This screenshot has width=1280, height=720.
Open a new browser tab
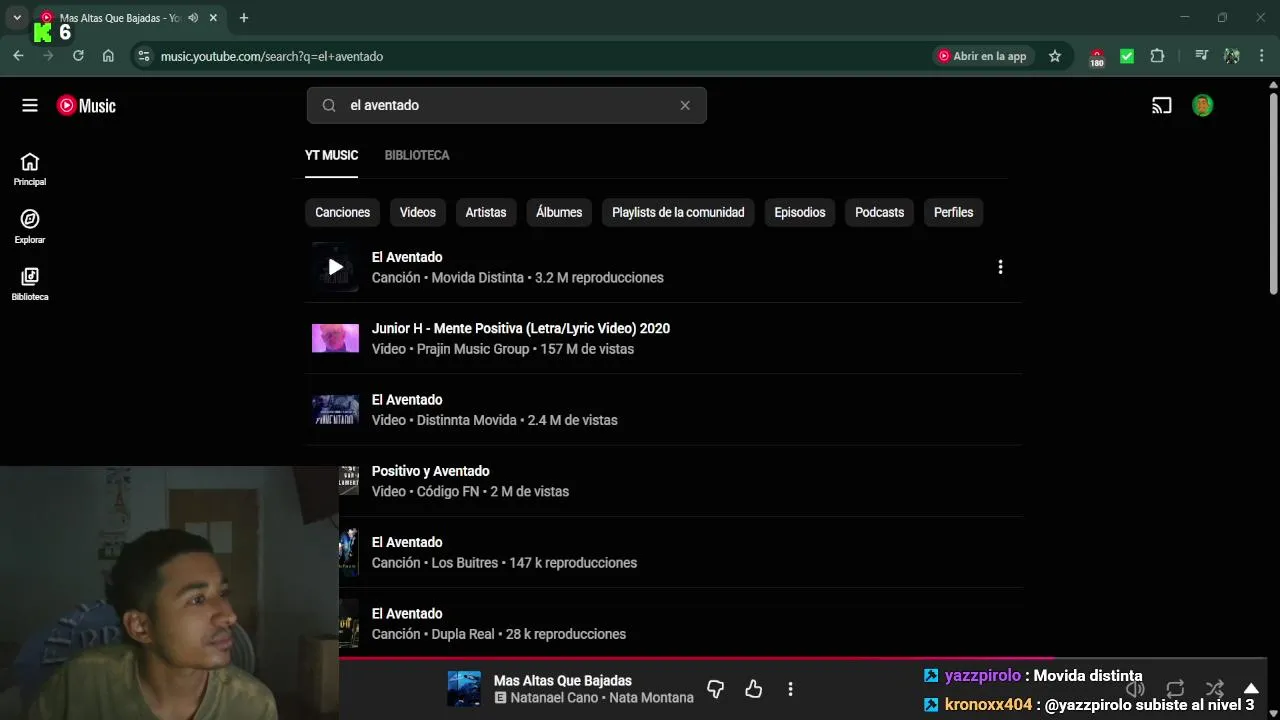coord(244,18)
